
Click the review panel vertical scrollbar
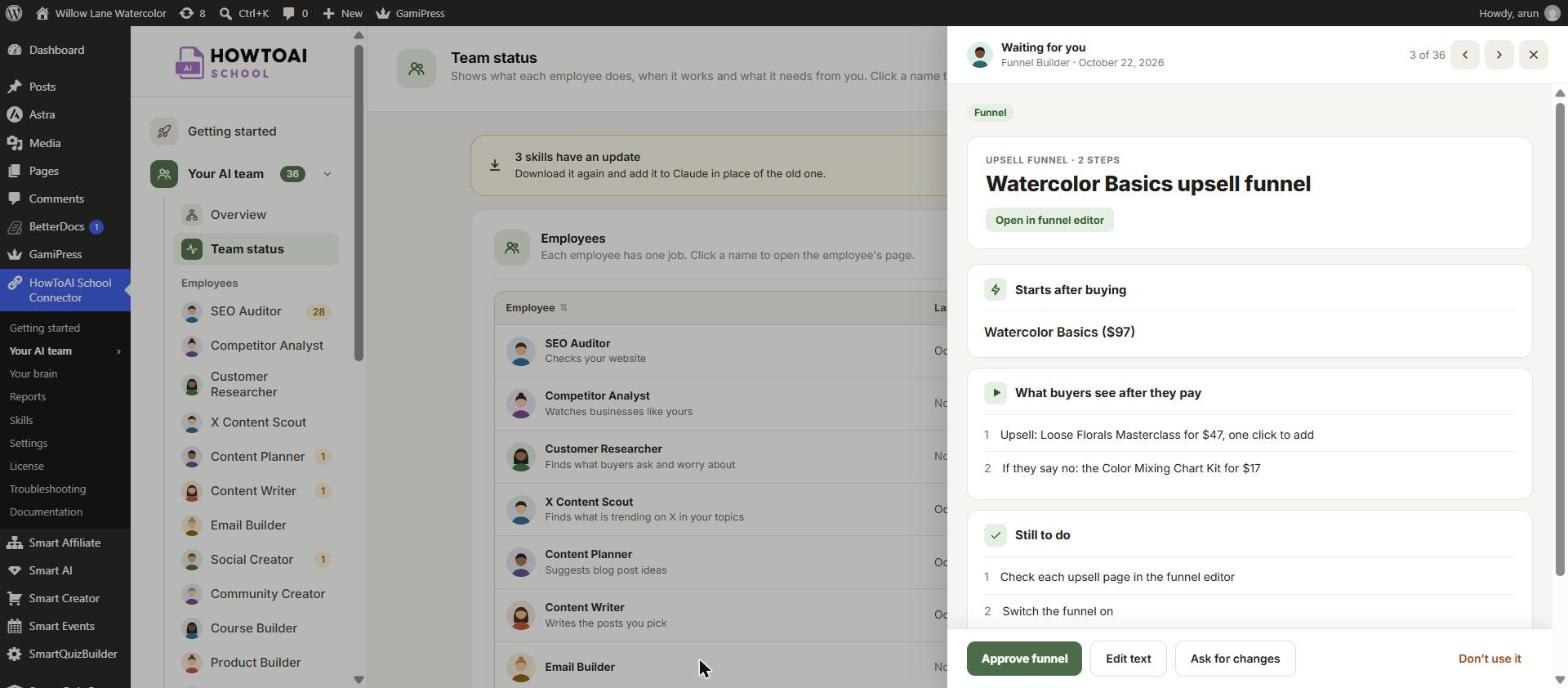coord(1559,338)
